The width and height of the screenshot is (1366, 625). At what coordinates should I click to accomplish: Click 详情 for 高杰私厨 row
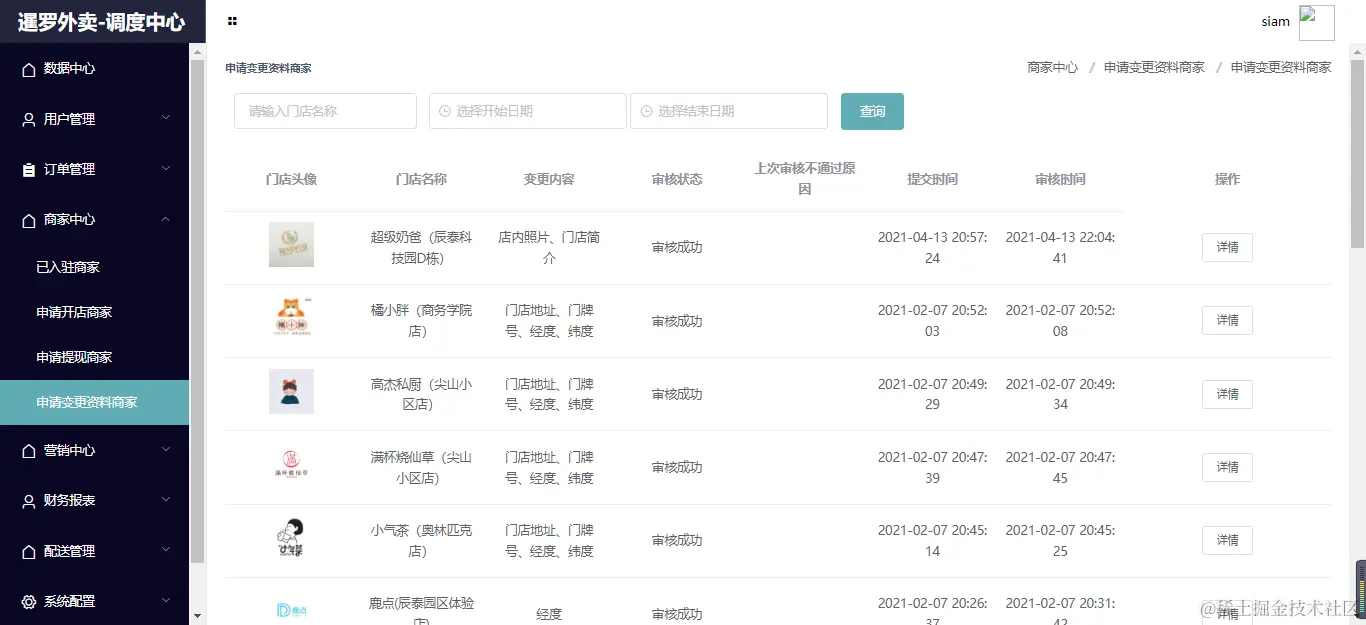coord(1227,394)
